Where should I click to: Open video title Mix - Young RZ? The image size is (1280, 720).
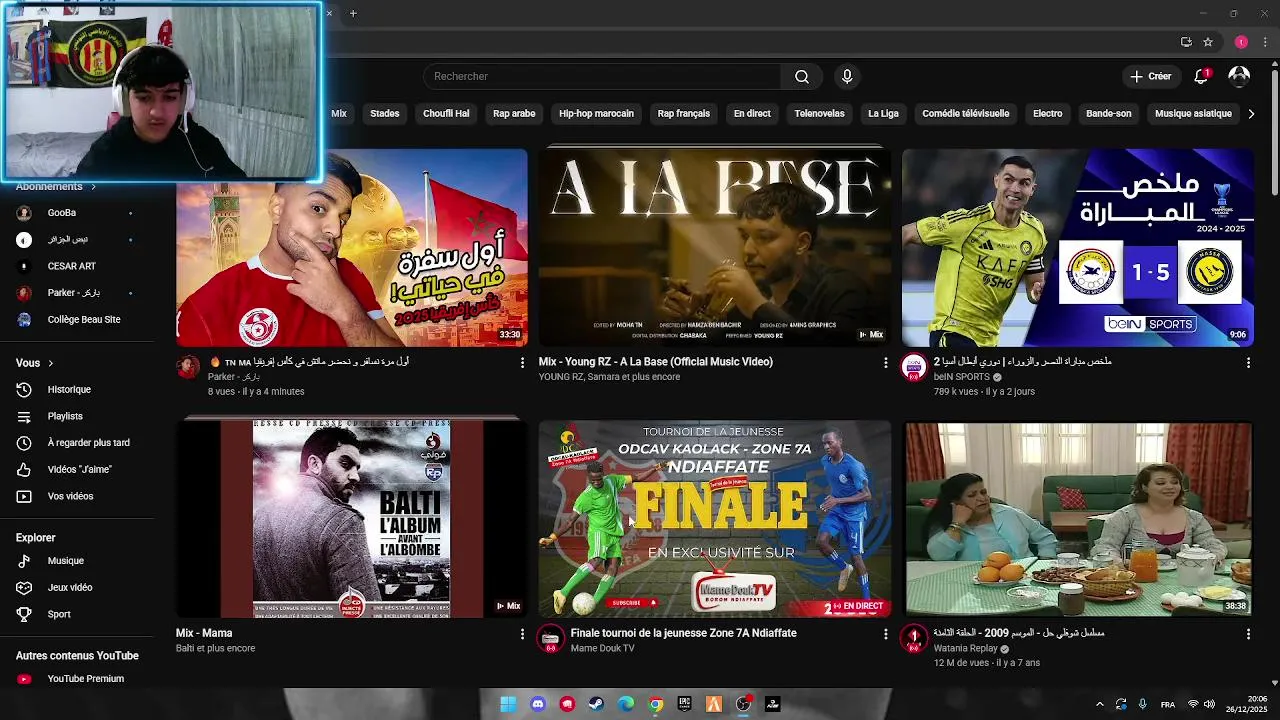pyautogui.click(x=656, y=362)
